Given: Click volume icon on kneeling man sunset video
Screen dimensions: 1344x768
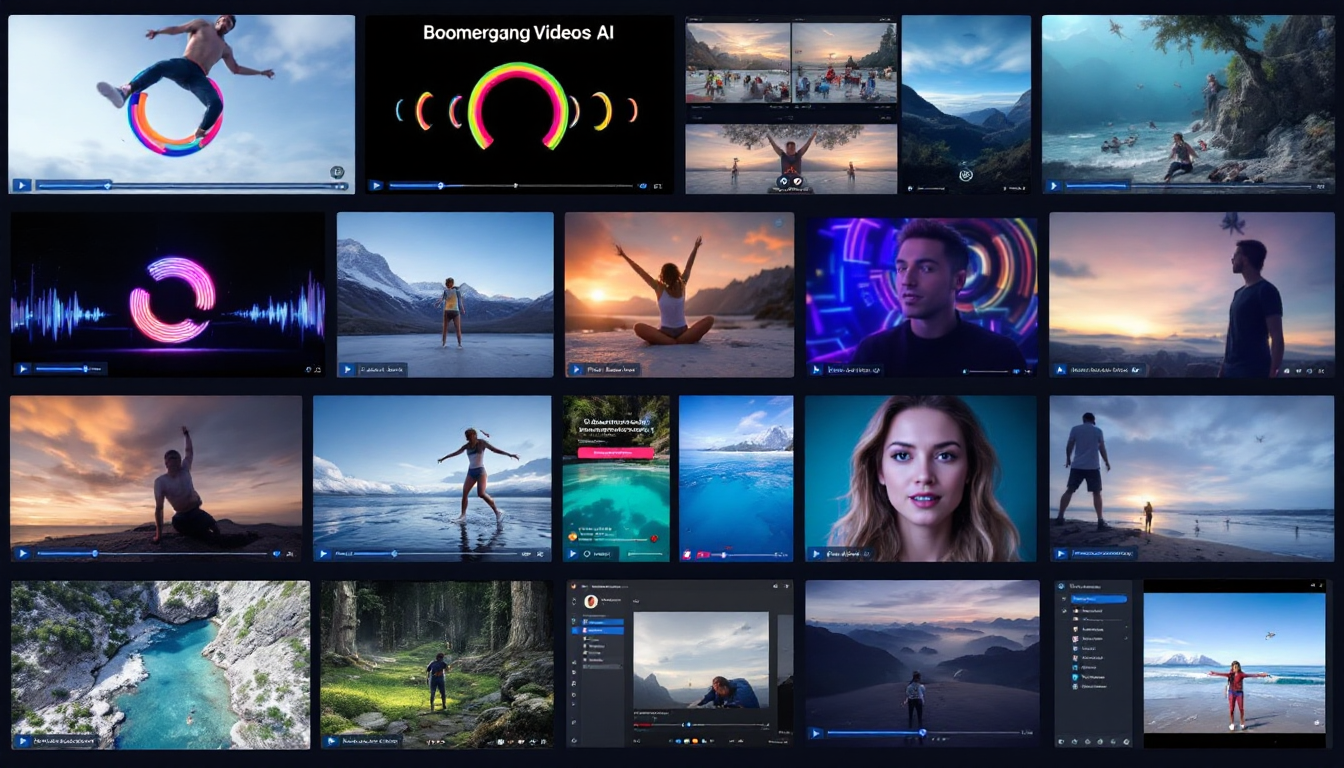Looking at the screenshot, I should tap(277, 553).
